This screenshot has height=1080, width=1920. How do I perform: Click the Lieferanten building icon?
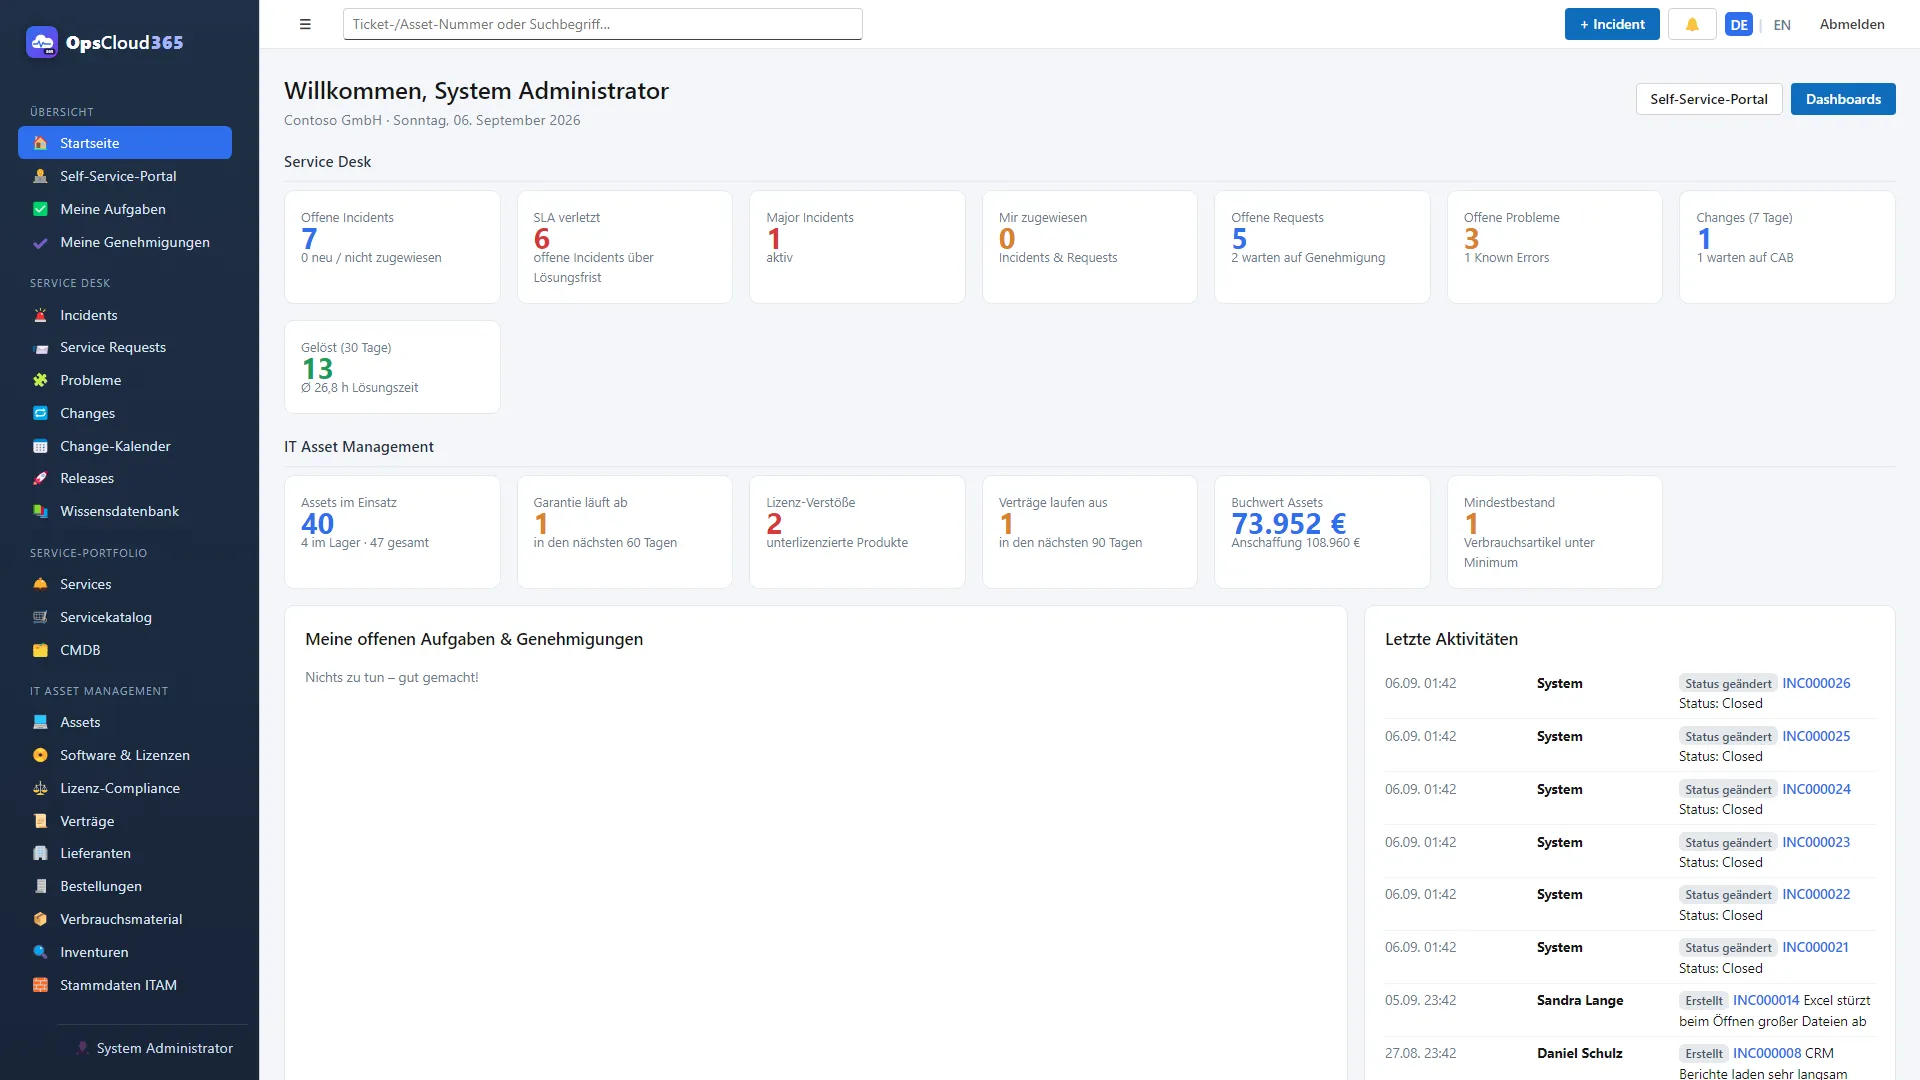[40, 853]
